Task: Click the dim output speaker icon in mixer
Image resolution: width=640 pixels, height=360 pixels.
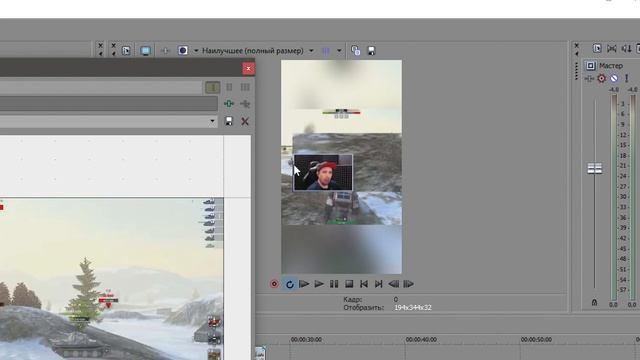Action: click(626, 49)
